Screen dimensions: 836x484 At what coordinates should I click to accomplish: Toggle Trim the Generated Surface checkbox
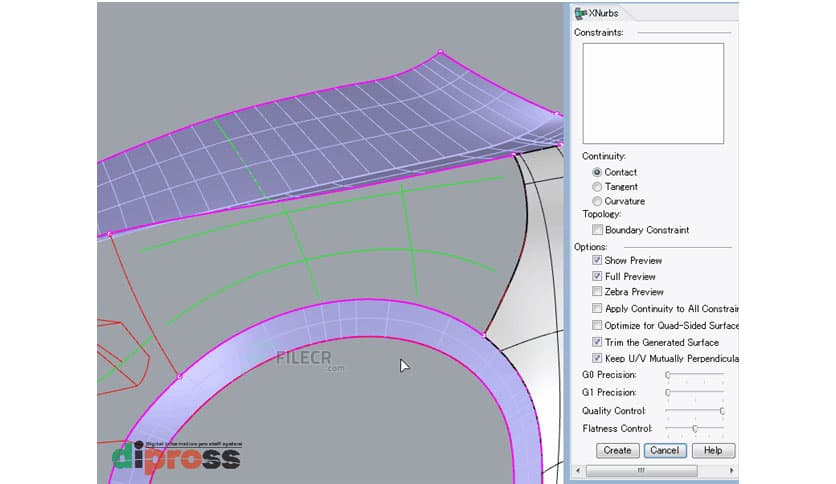[597, 342]
